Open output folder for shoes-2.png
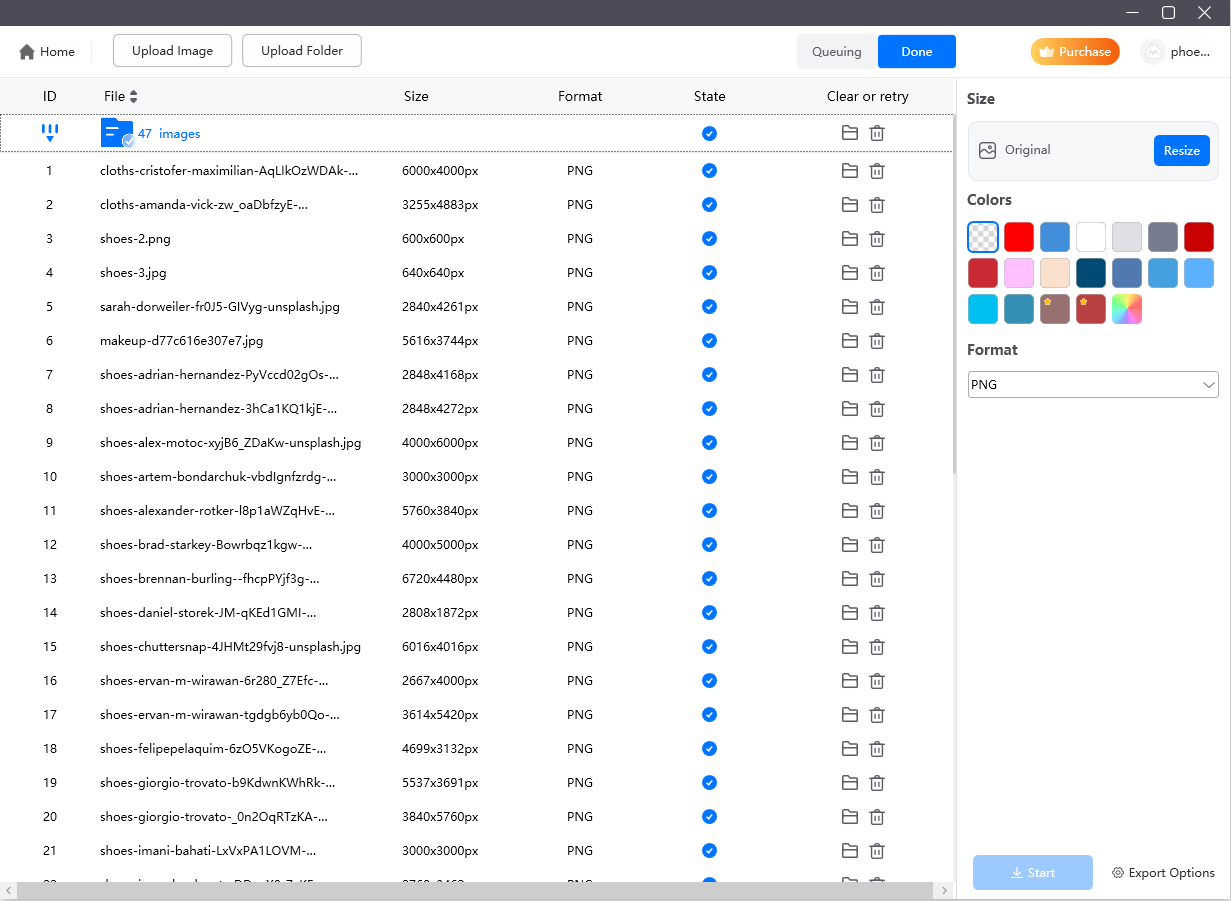Viewport: 1231px width, 901px height. coord(850,239)
